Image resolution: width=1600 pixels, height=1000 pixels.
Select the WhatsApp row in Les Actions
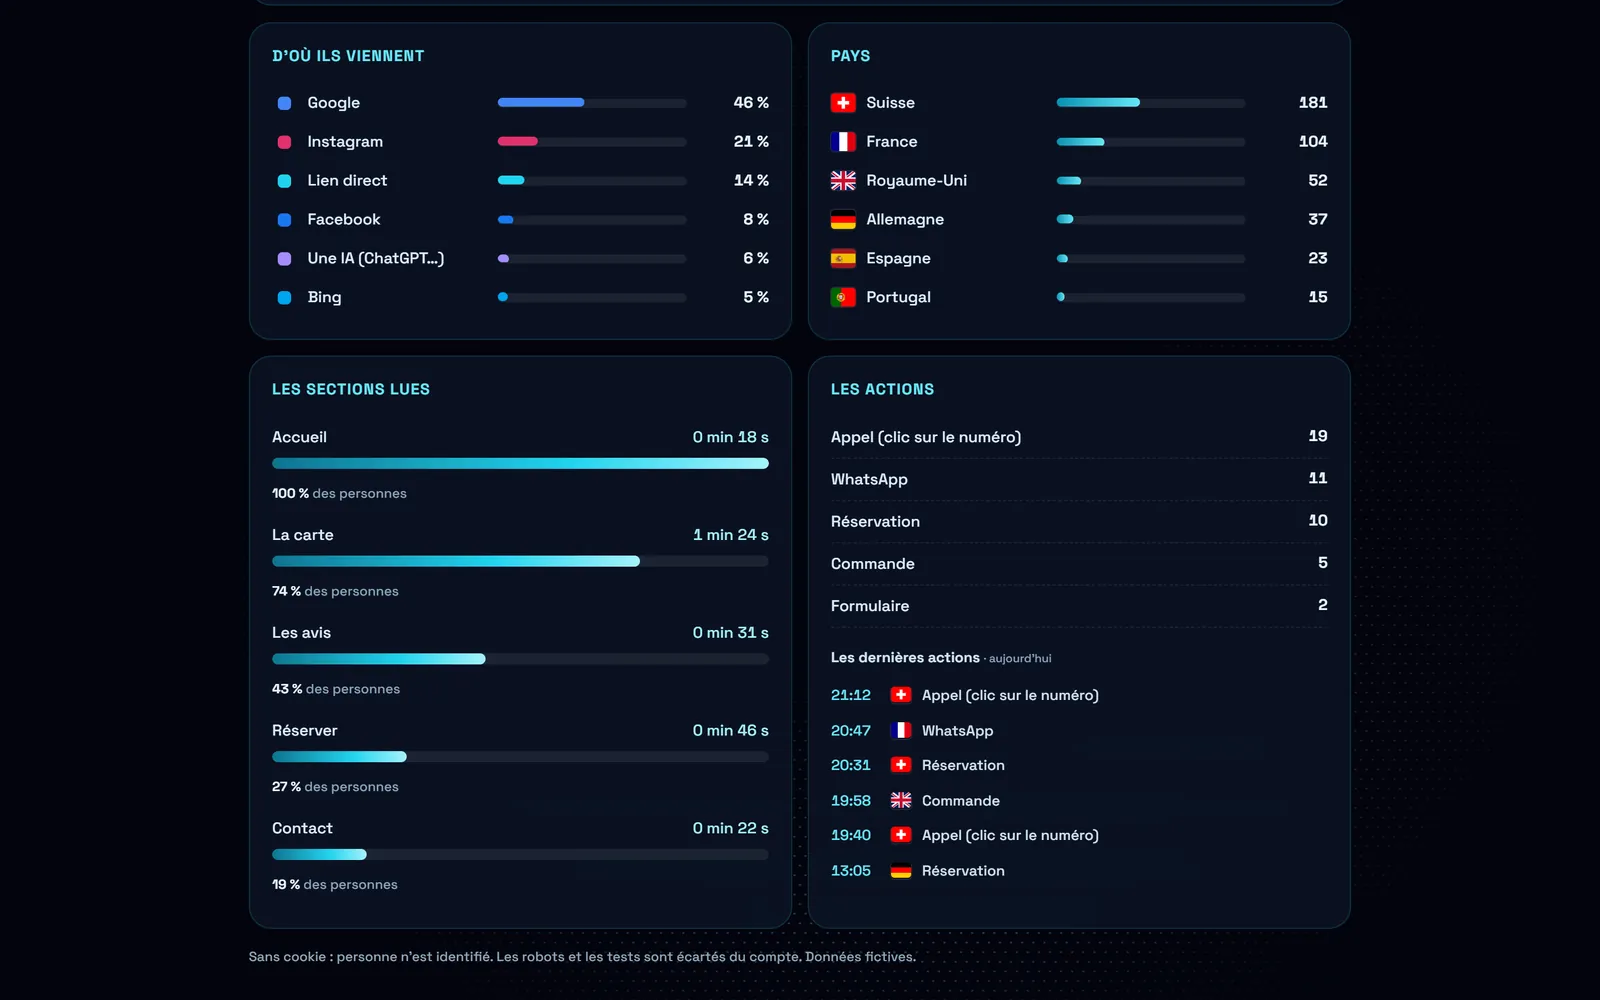tap(1079, 479)
